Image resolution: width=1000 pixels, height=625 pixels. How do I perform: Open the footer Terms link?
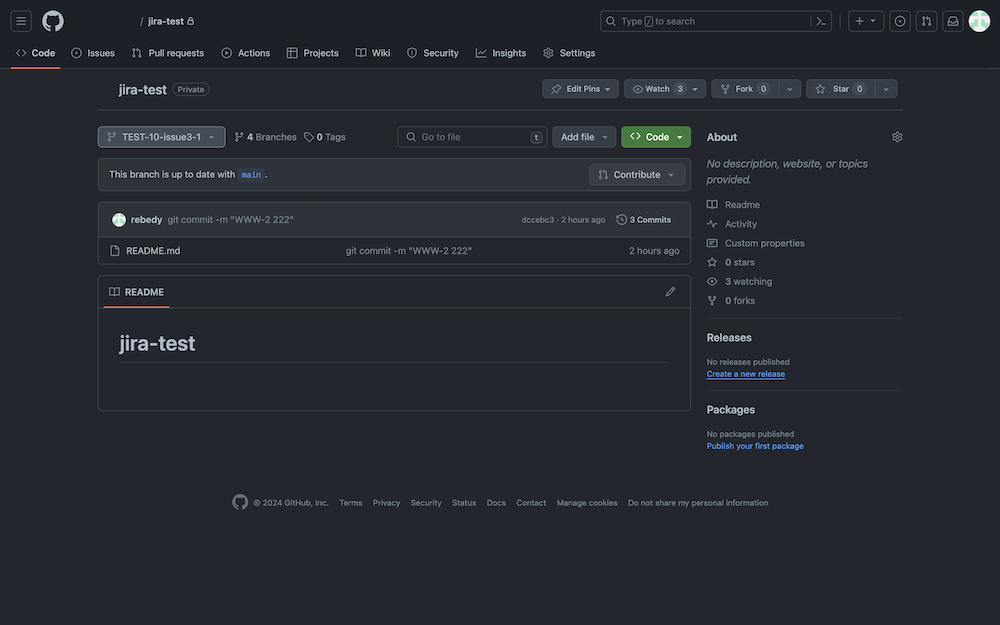pyautogui.click(x=351, y=503)
